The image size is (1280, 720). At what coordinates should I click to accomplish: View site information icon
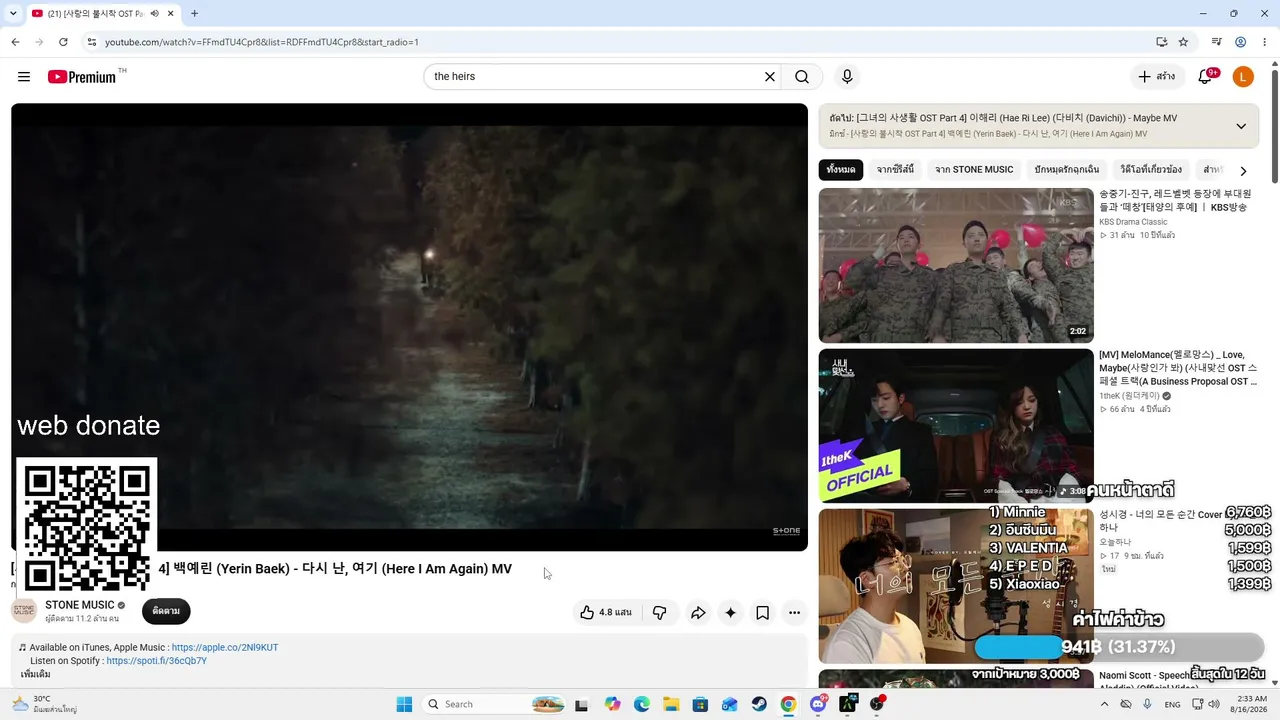point(91,42)
